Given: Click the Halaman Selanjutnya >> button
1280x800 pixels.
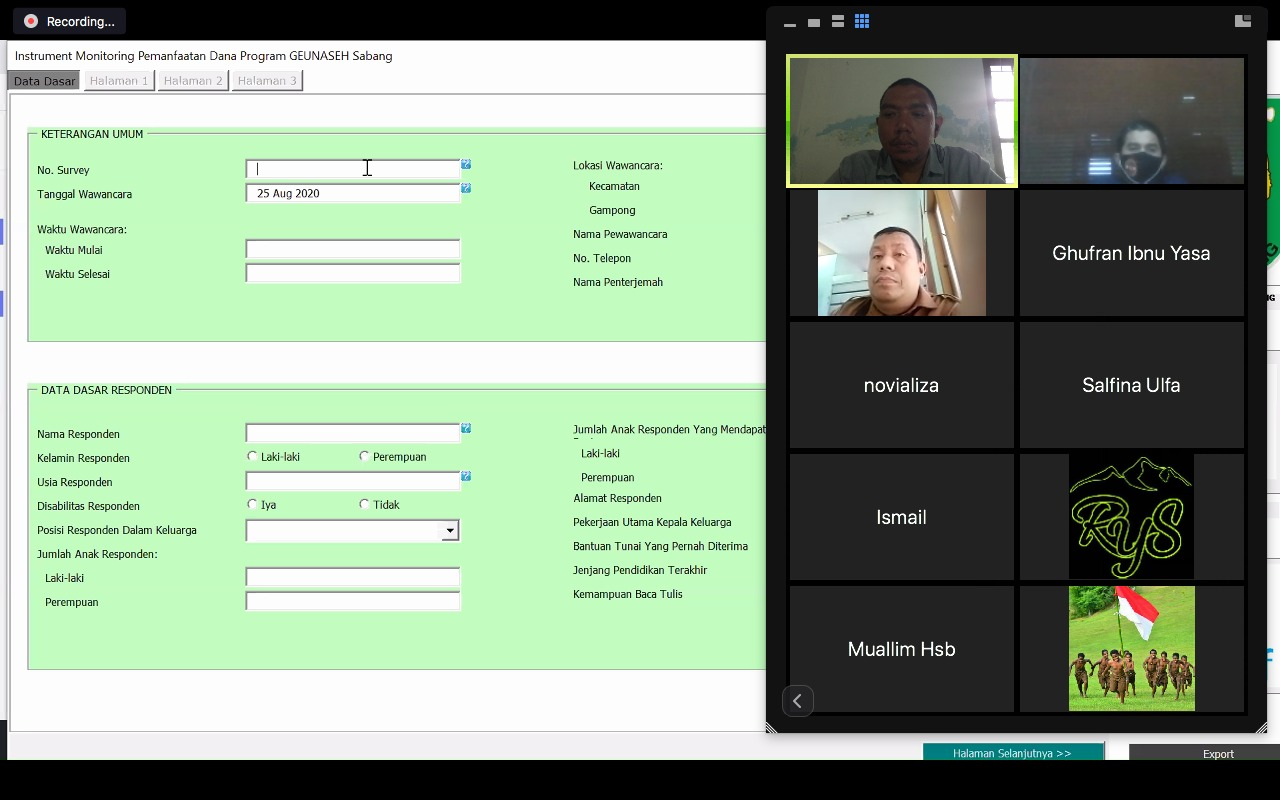Looking at the screenshot, I should [x=1012, y=753].
